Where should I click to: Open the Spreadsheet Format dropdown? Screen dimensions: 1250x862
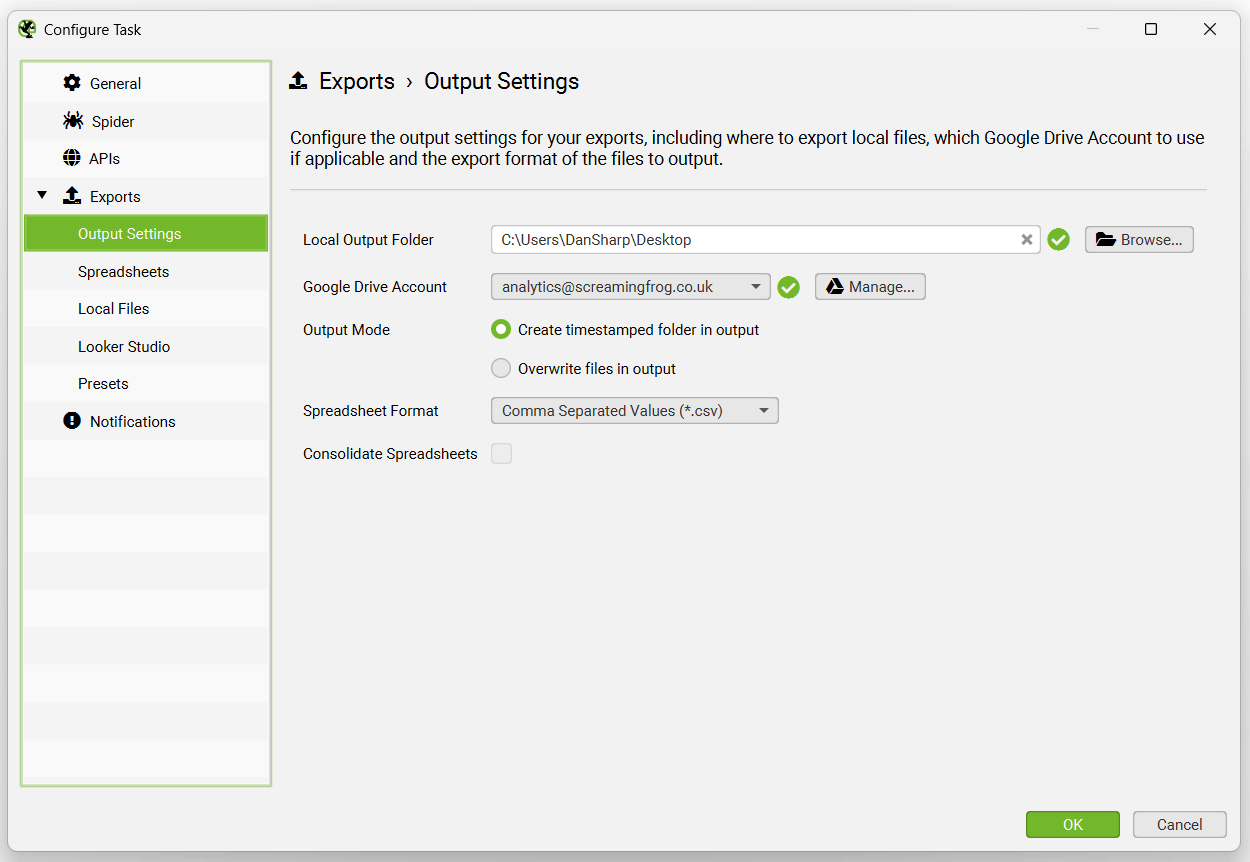point(634,410)
